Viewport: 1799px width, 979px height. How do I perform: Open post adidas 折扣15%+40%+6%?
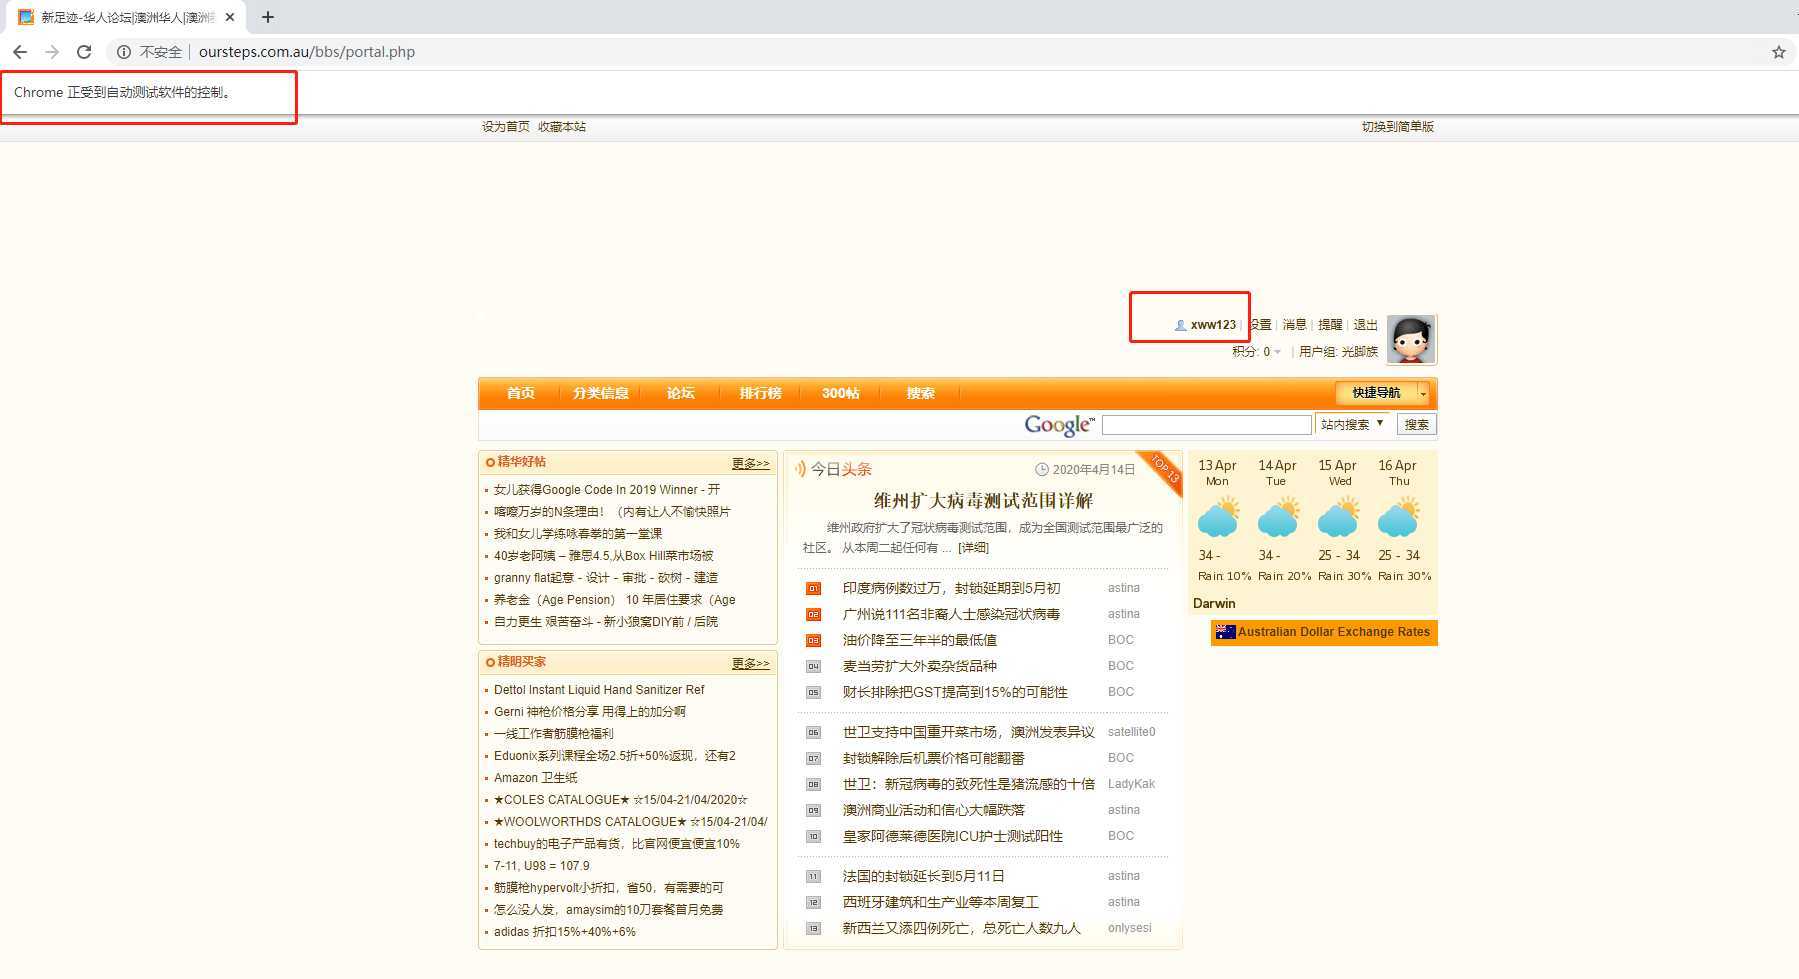(564, 932)
